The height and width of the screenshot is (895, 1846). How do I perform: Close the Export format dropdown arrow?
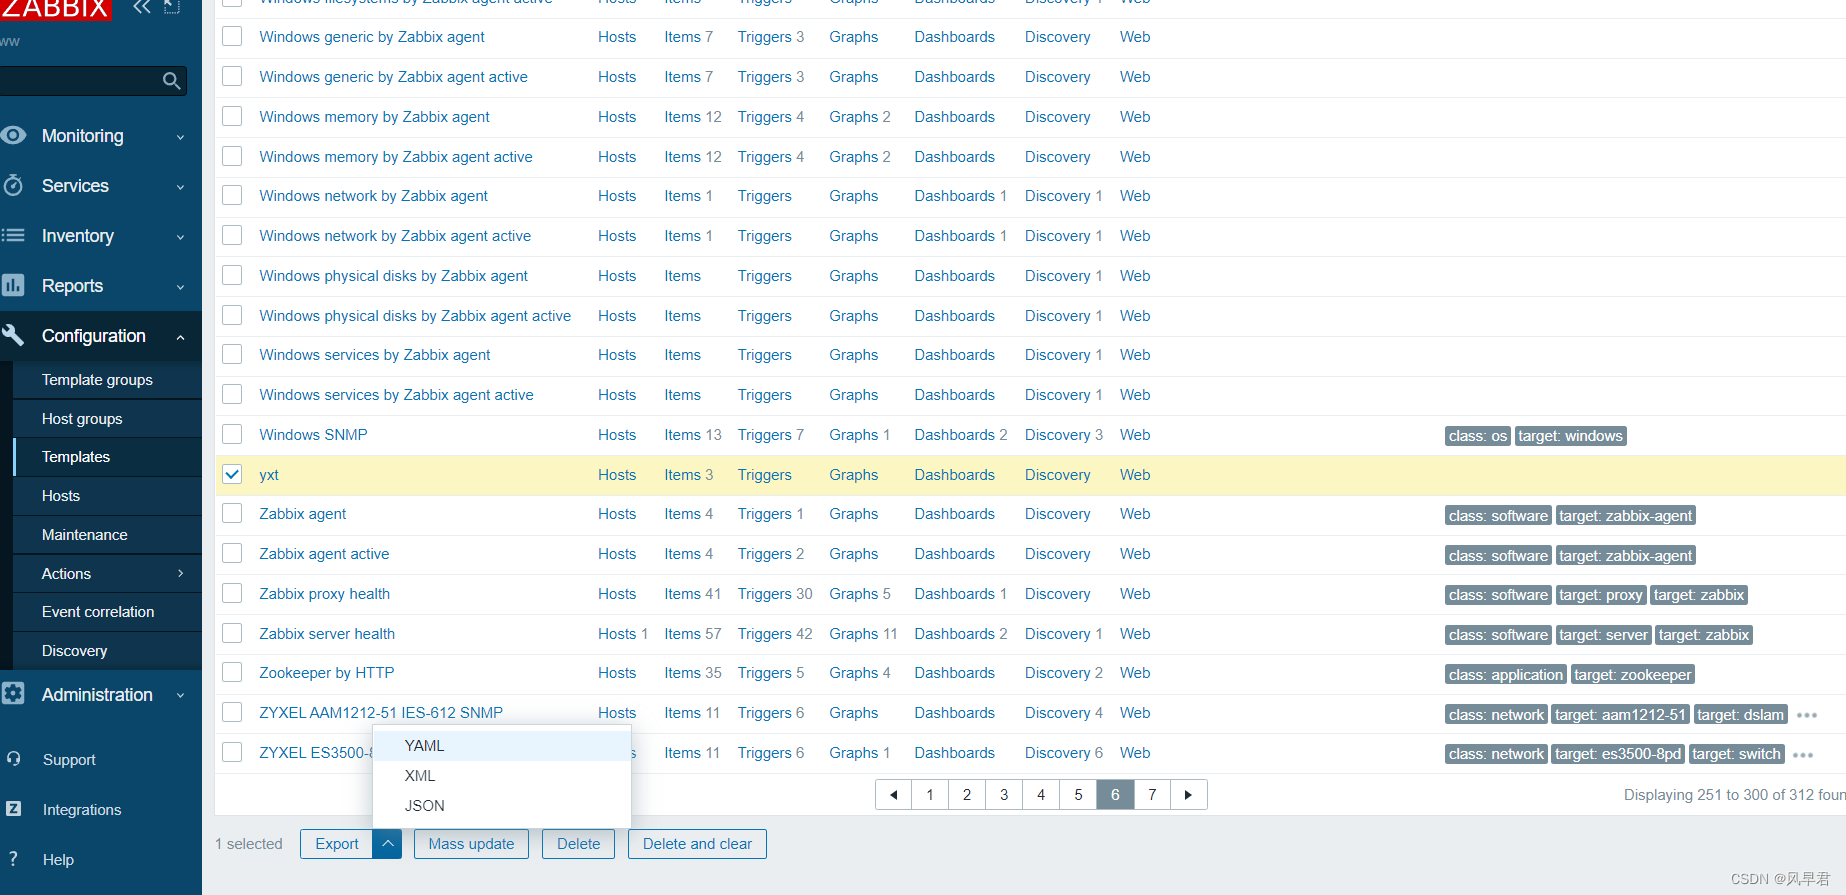(387, 844)
